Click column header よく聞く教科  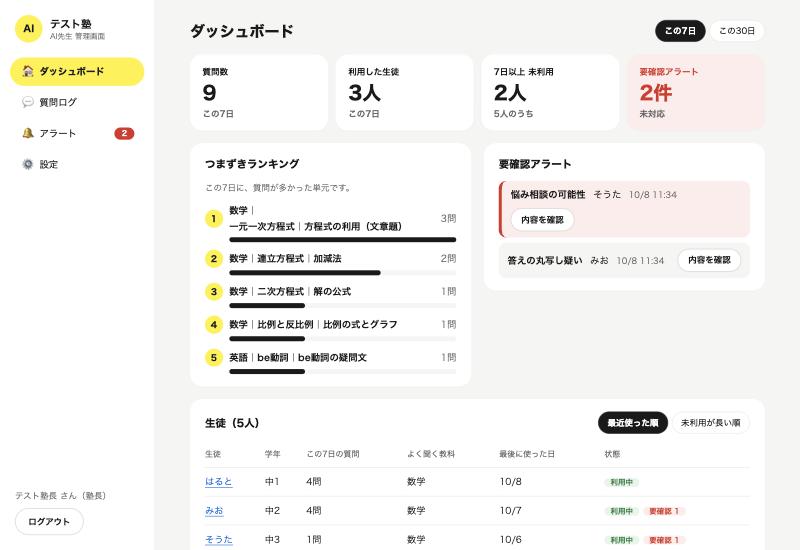tap(431, 454)
